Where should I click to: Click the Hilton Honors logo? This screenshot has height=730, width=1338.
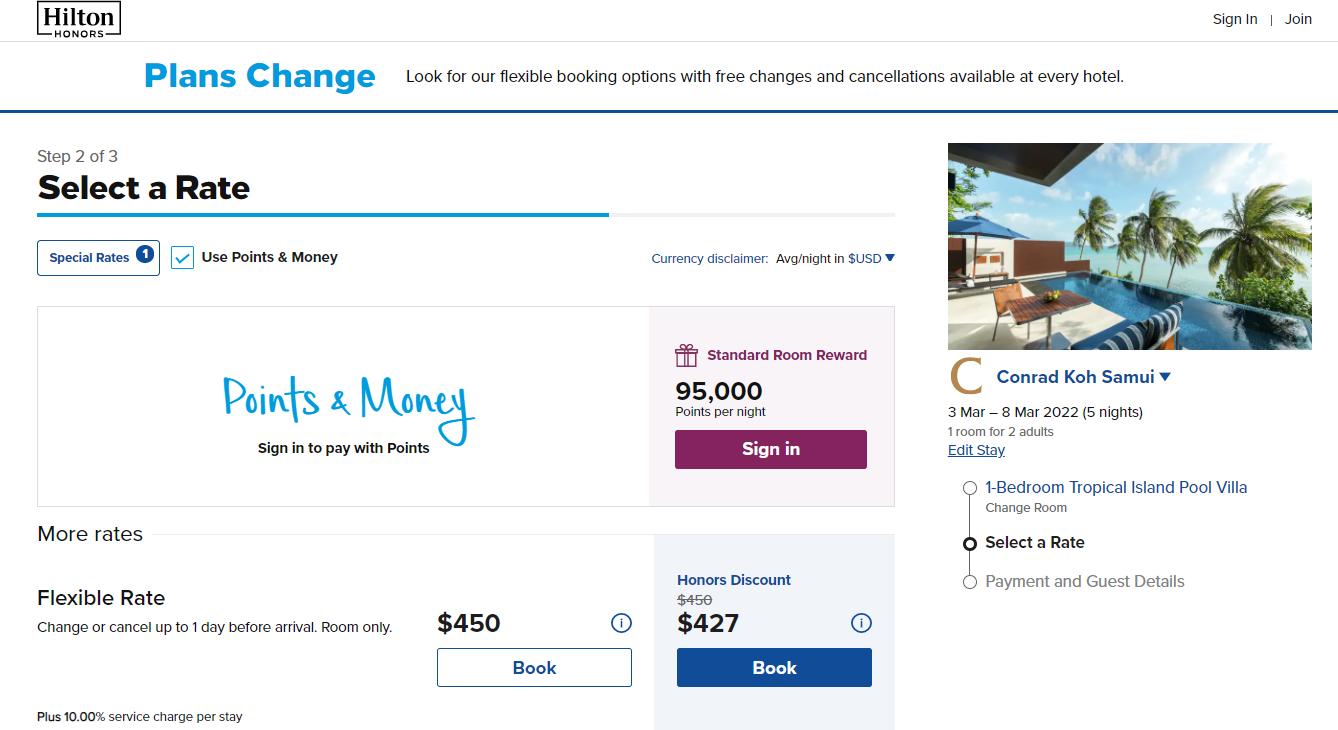click(78, 18)
